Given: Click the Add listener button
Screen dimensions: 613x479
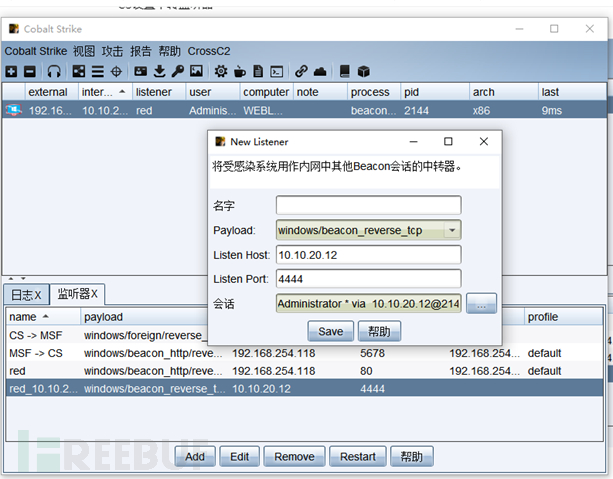Looking at the screenshot, I should point(195,457).
